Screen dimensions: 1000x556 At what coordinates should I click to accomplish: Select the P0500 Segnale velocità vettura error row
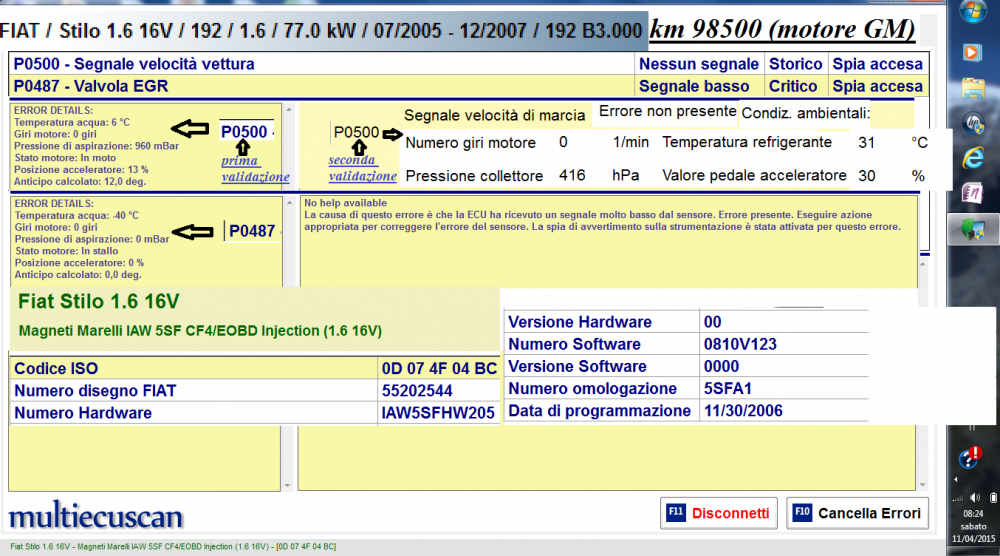click(469, 64)
